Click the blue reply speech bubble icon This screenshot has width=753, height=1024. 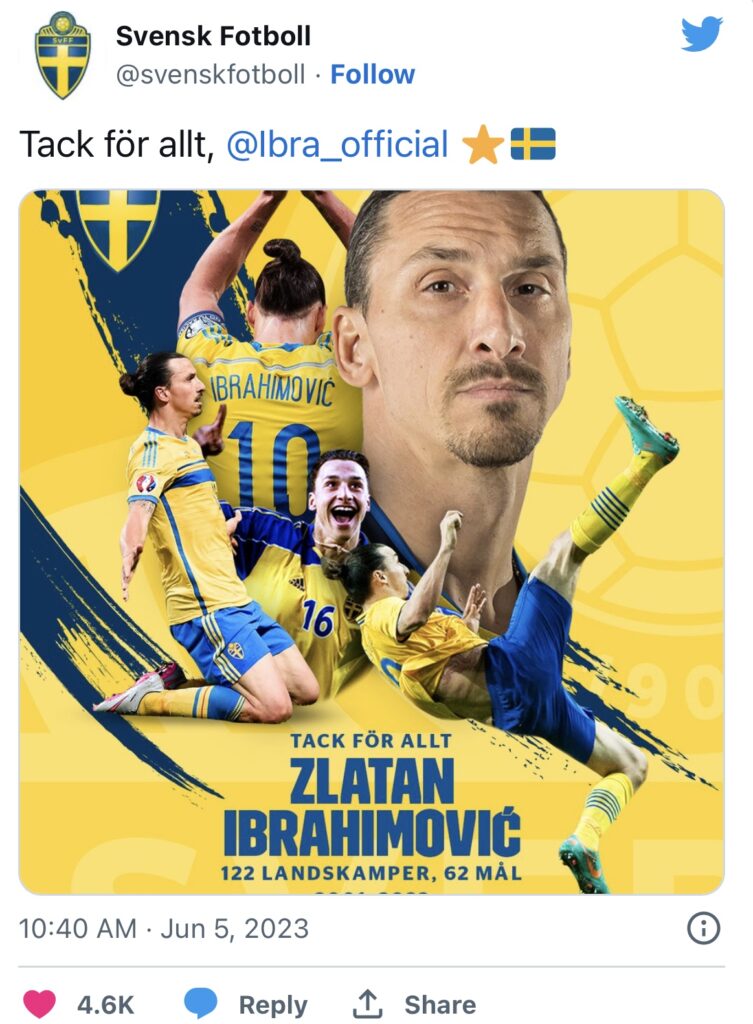click(200, 1004)
